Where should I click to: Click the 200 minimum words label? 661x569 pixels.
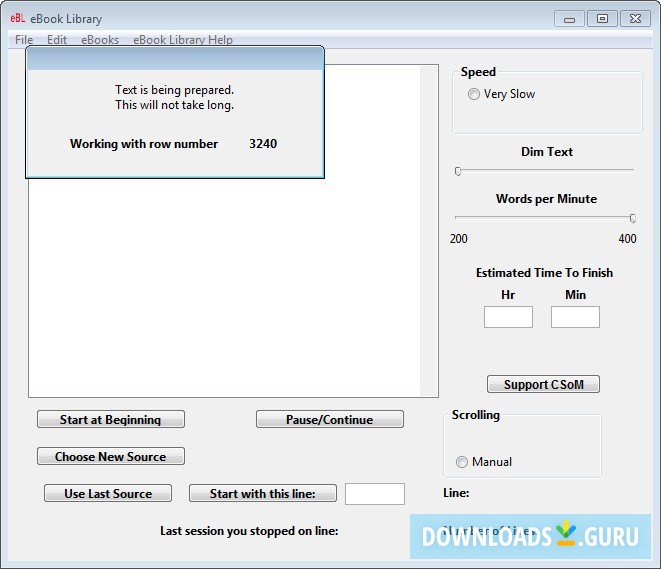pos(459,239)
